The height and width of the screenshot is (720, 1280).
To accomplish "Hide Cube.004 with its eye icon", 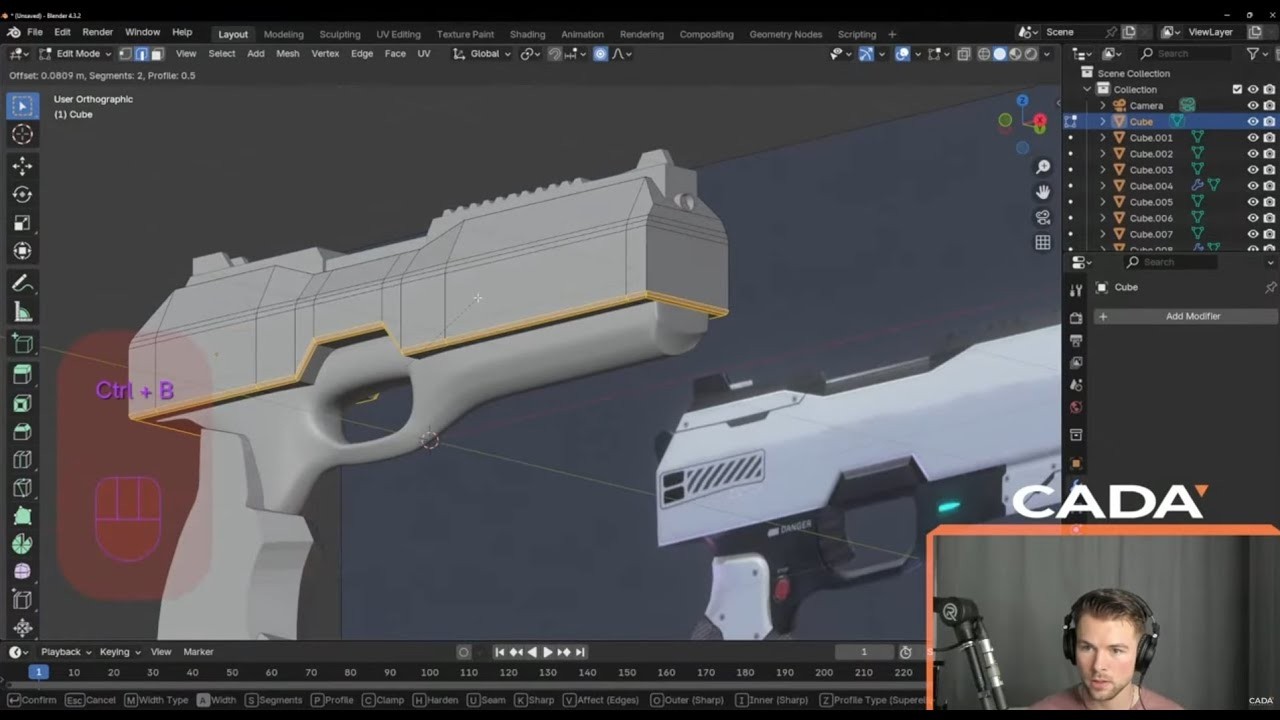I will (x=1252, y=185).
